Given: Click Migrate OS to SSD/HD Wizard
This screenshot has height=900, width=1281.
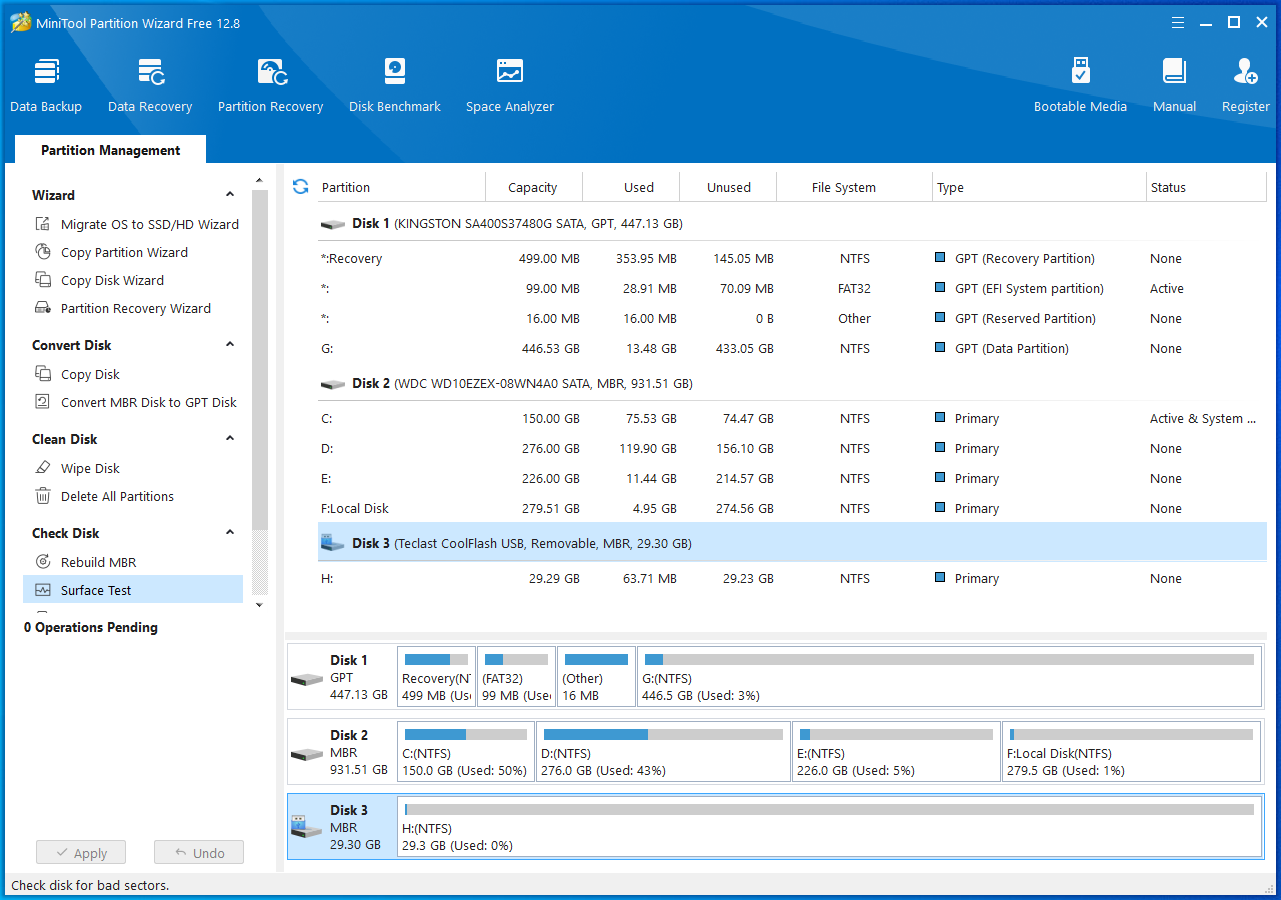Looking at the screenshot, I should coord(137,224).
